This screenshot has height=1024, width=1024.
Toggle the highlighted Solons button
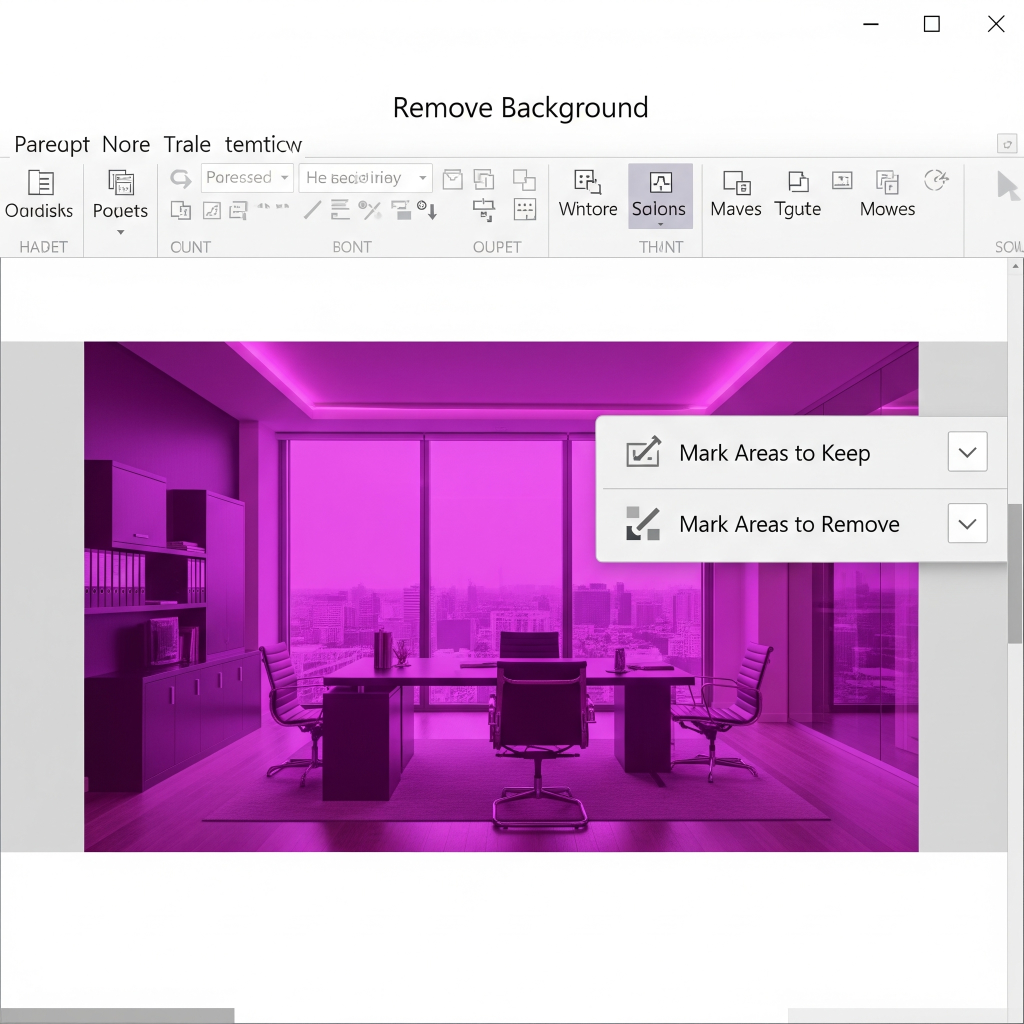tap(660, 195)
